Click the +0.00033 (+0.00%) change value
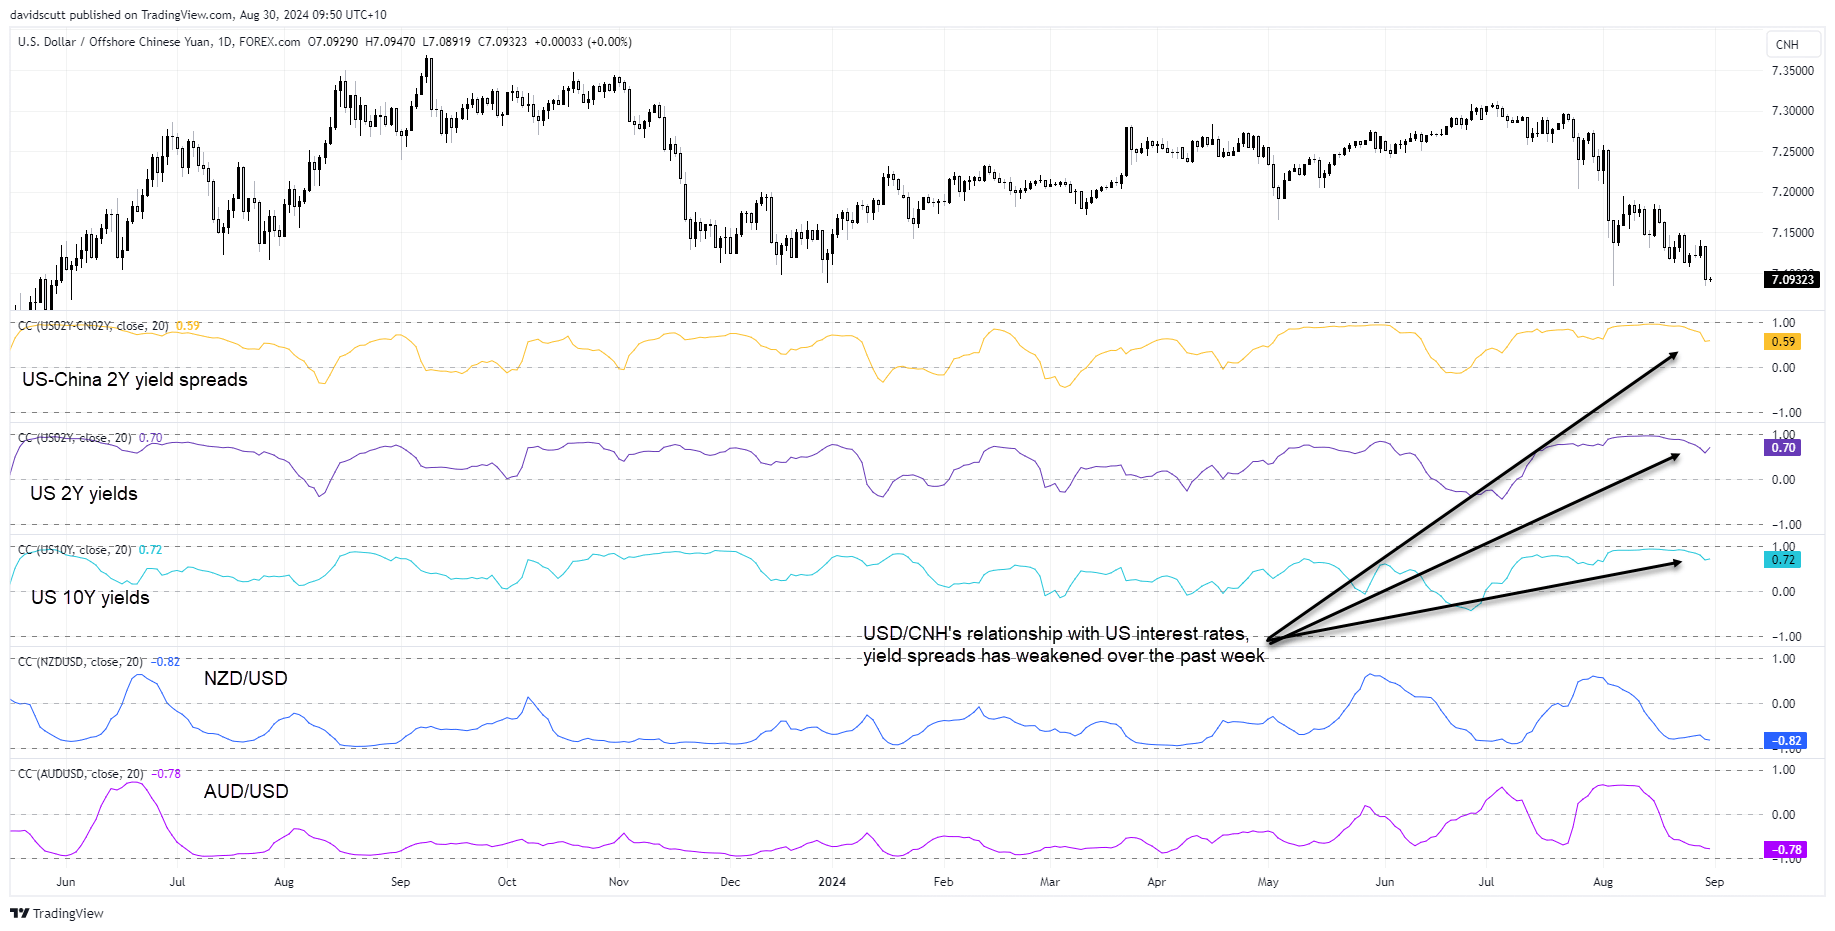The image size is (1835, 931). [583, 42]
